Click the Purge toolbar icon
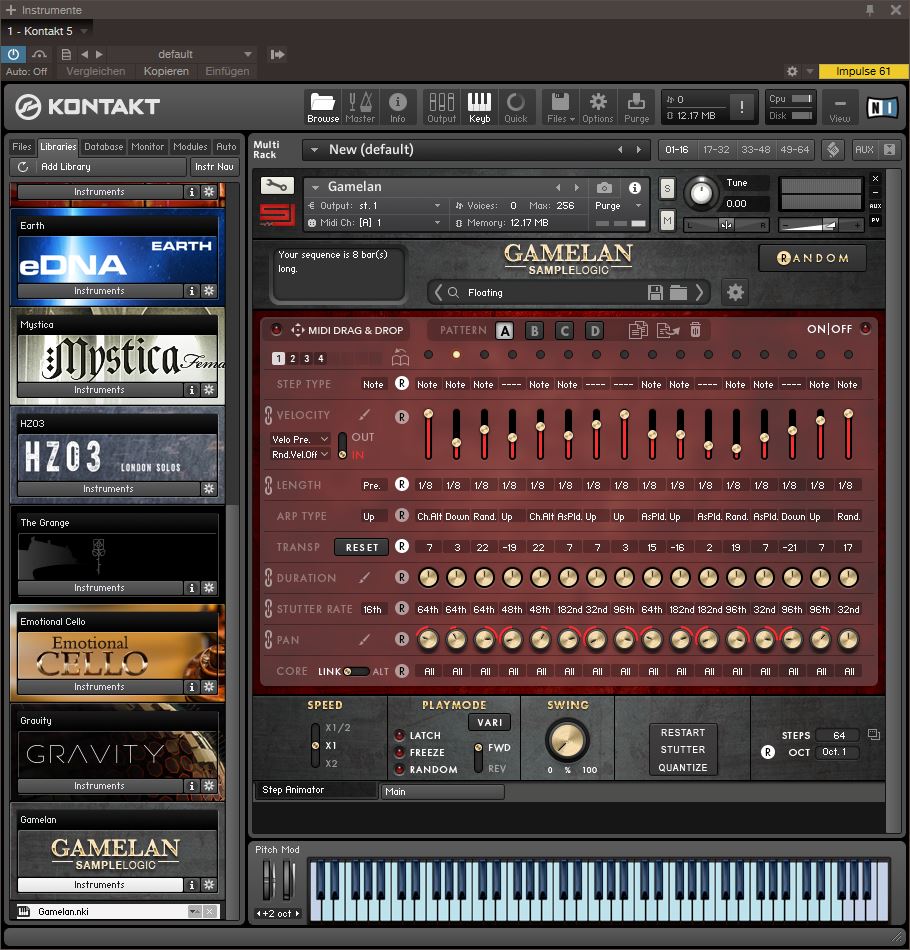Viewport: 910px width, 950px height. pyautogui.click(x=636, y=107)
